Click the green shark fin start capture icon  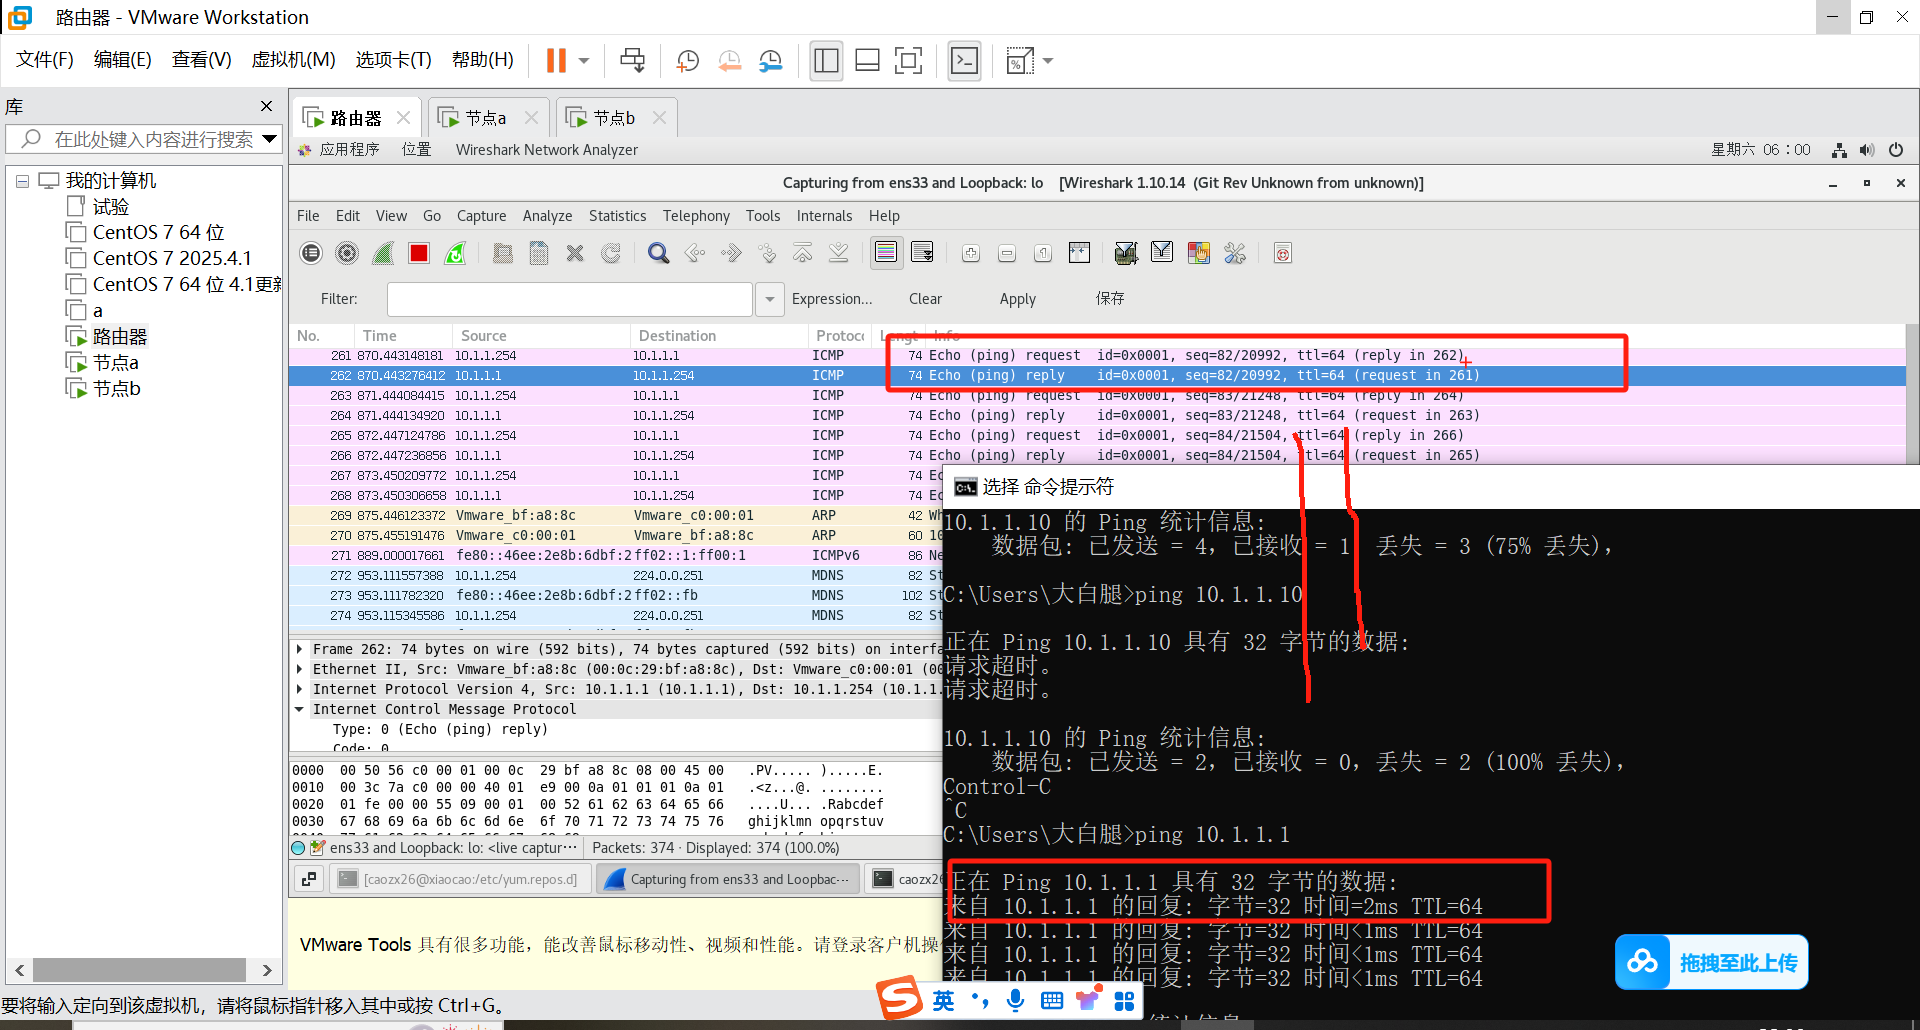[383, 253]
